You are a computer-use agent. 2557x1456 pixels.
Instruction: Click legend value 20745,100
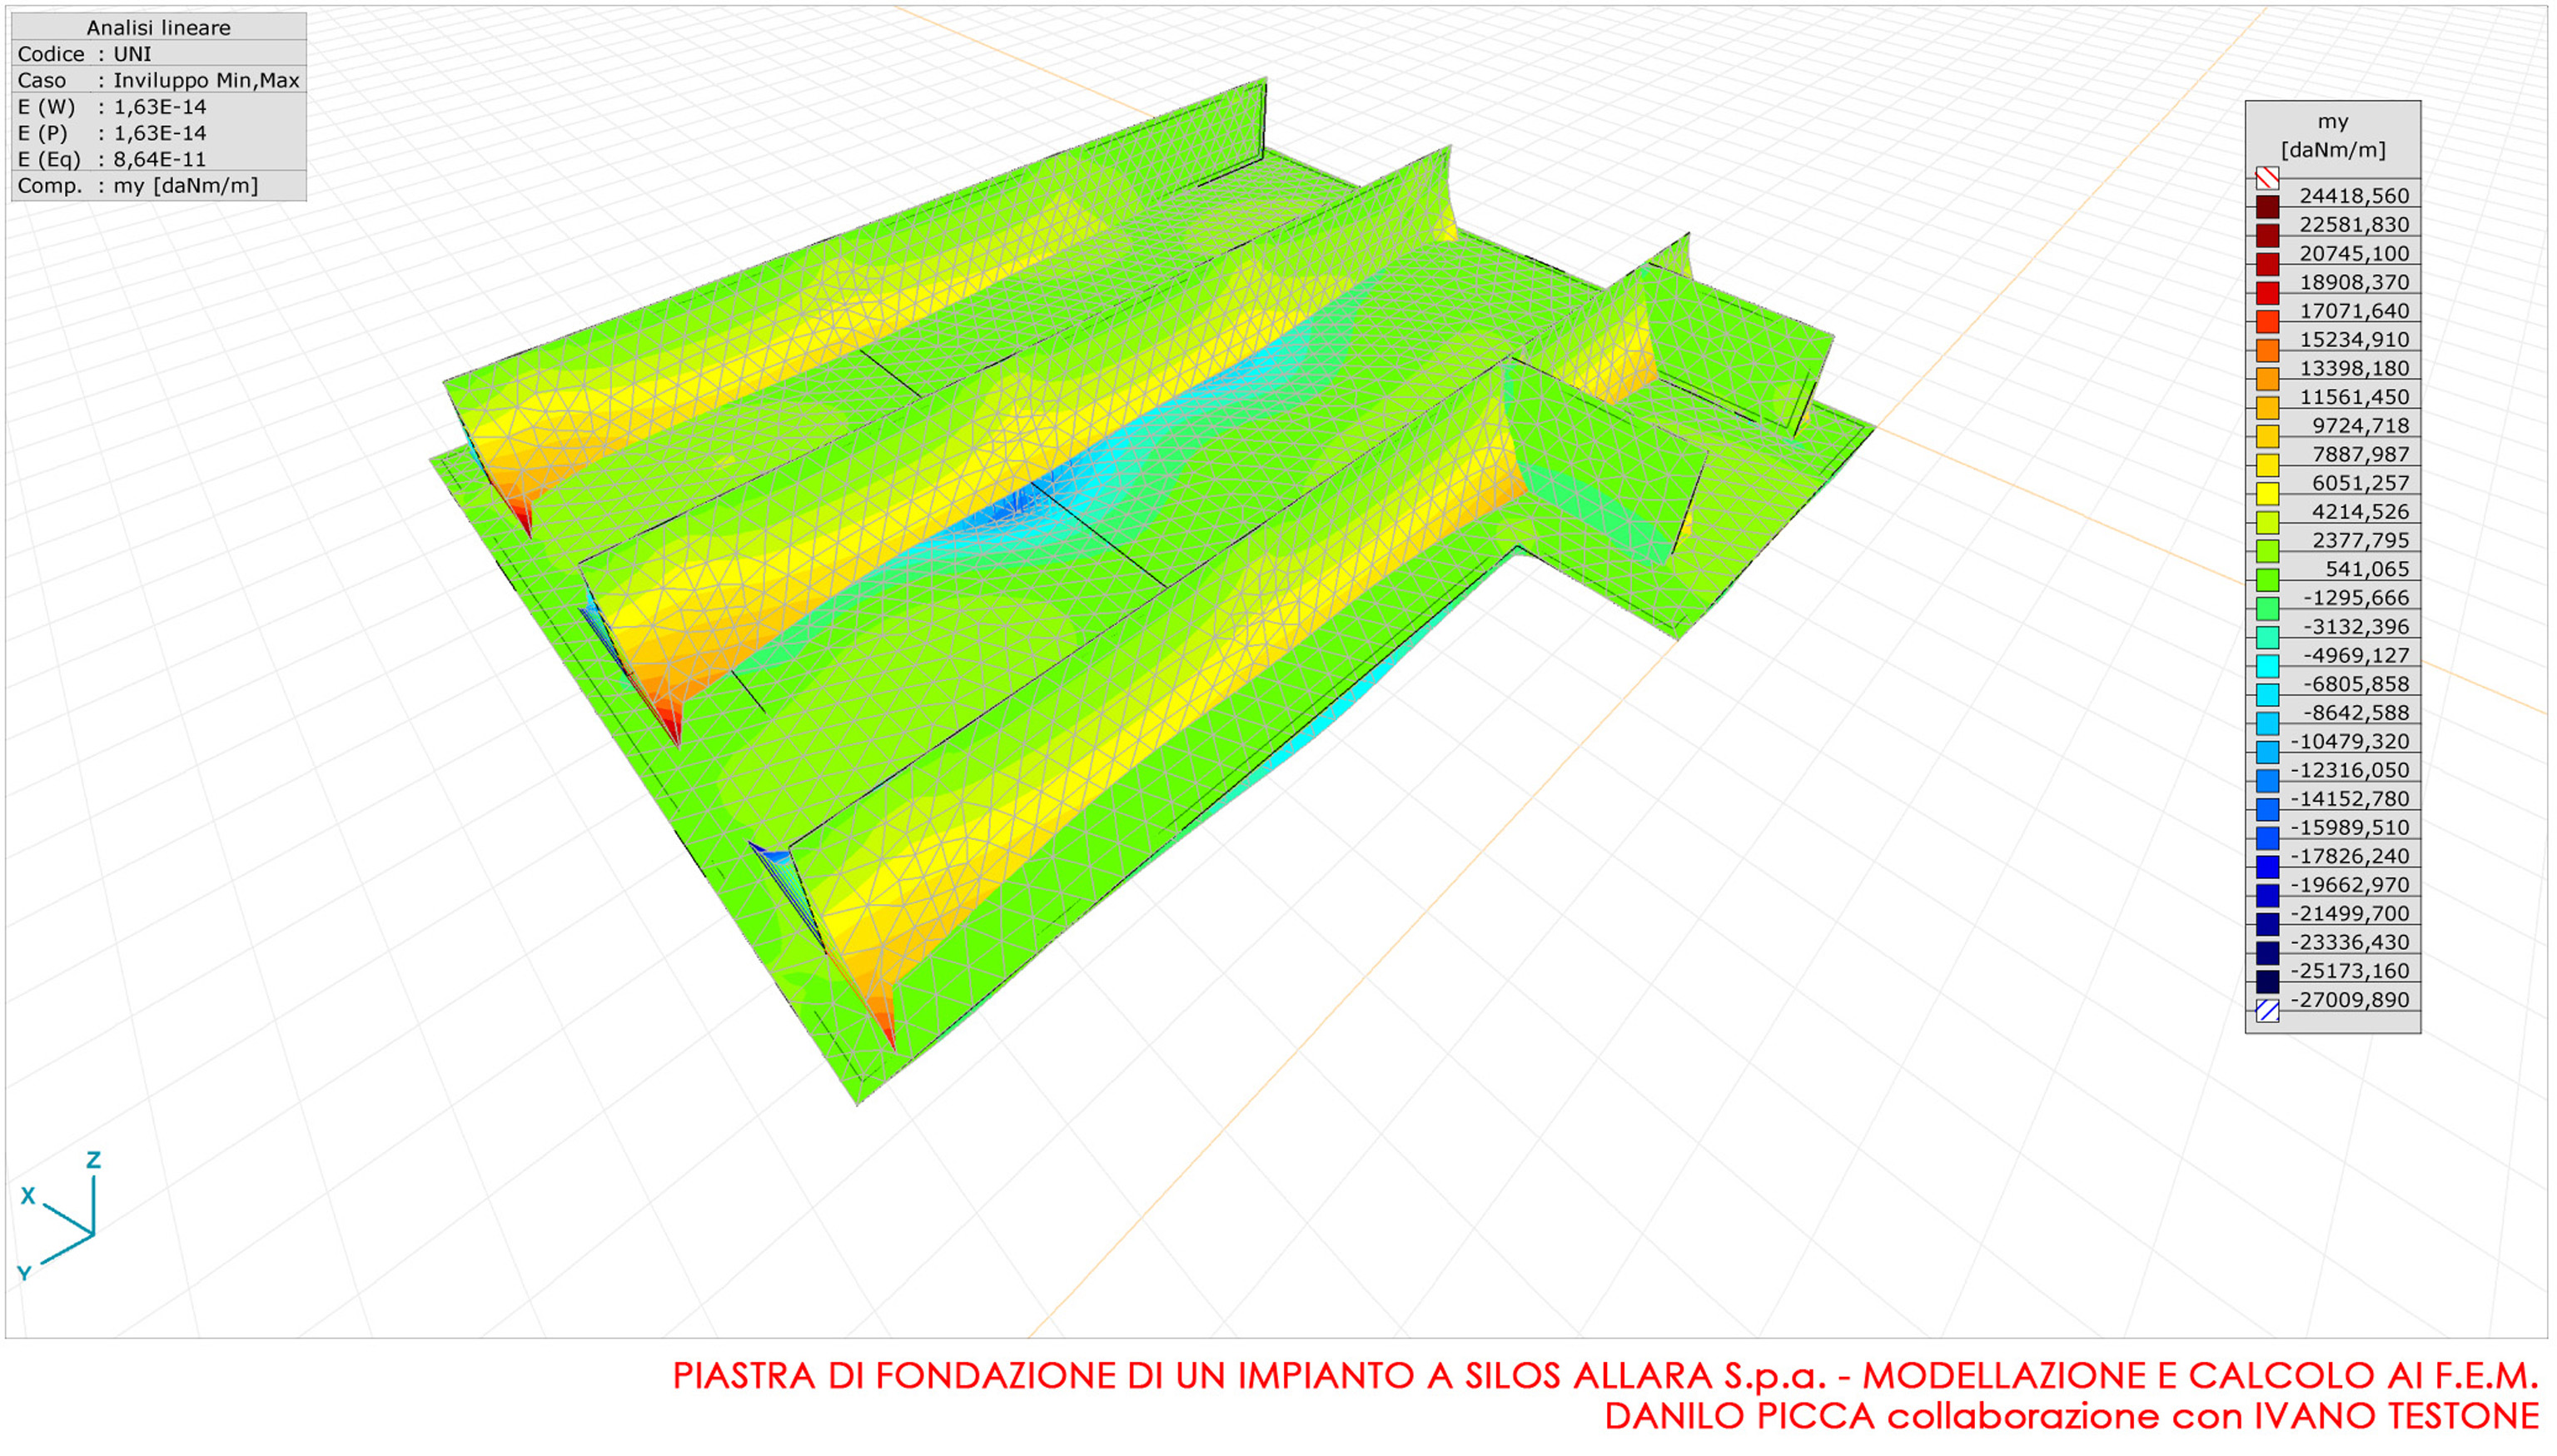click(2354, 254)
